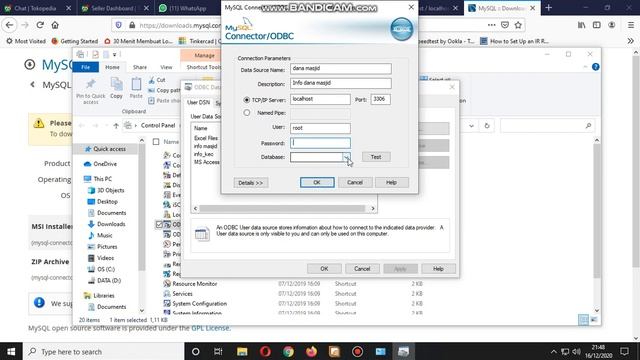Toggle select-all checkbox beside Name column

point(156,142)
